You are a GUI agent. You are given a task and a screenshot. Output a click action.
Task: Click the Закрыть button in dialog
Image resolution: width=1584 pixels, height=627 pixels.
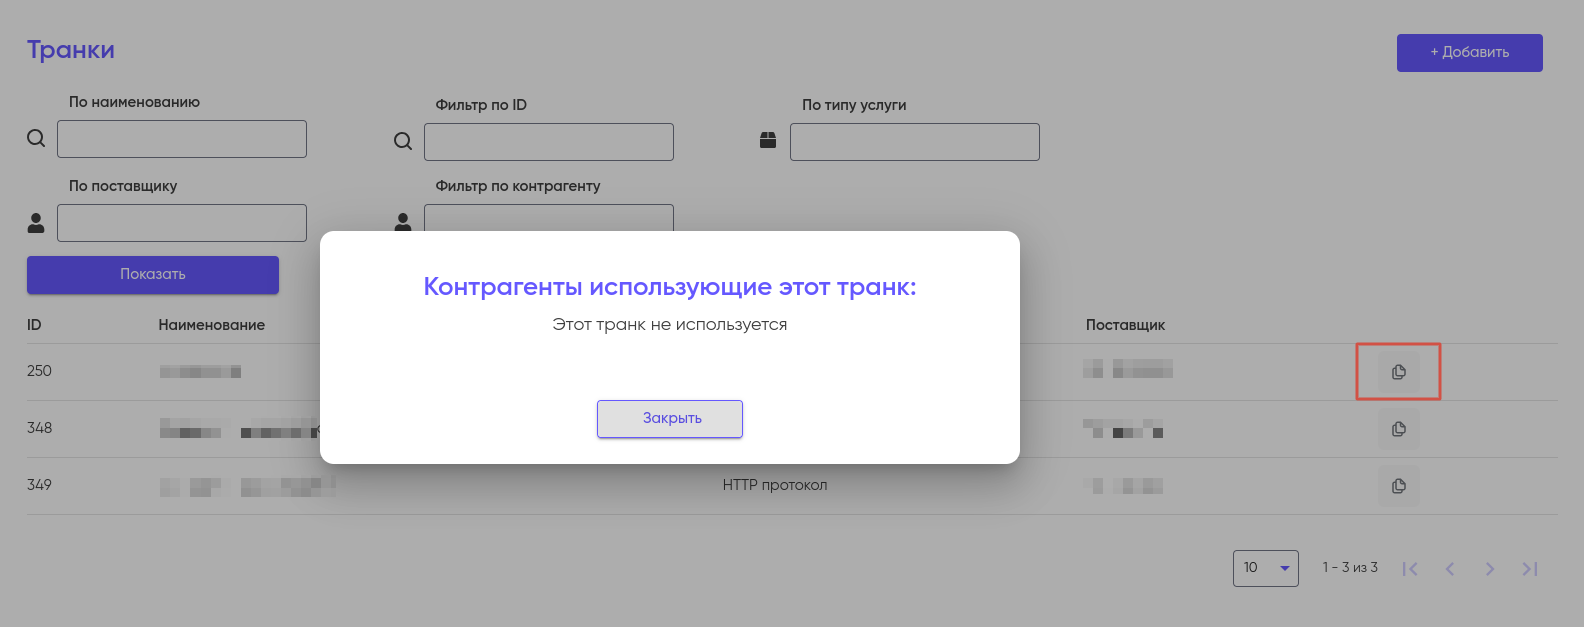point(670,419)
